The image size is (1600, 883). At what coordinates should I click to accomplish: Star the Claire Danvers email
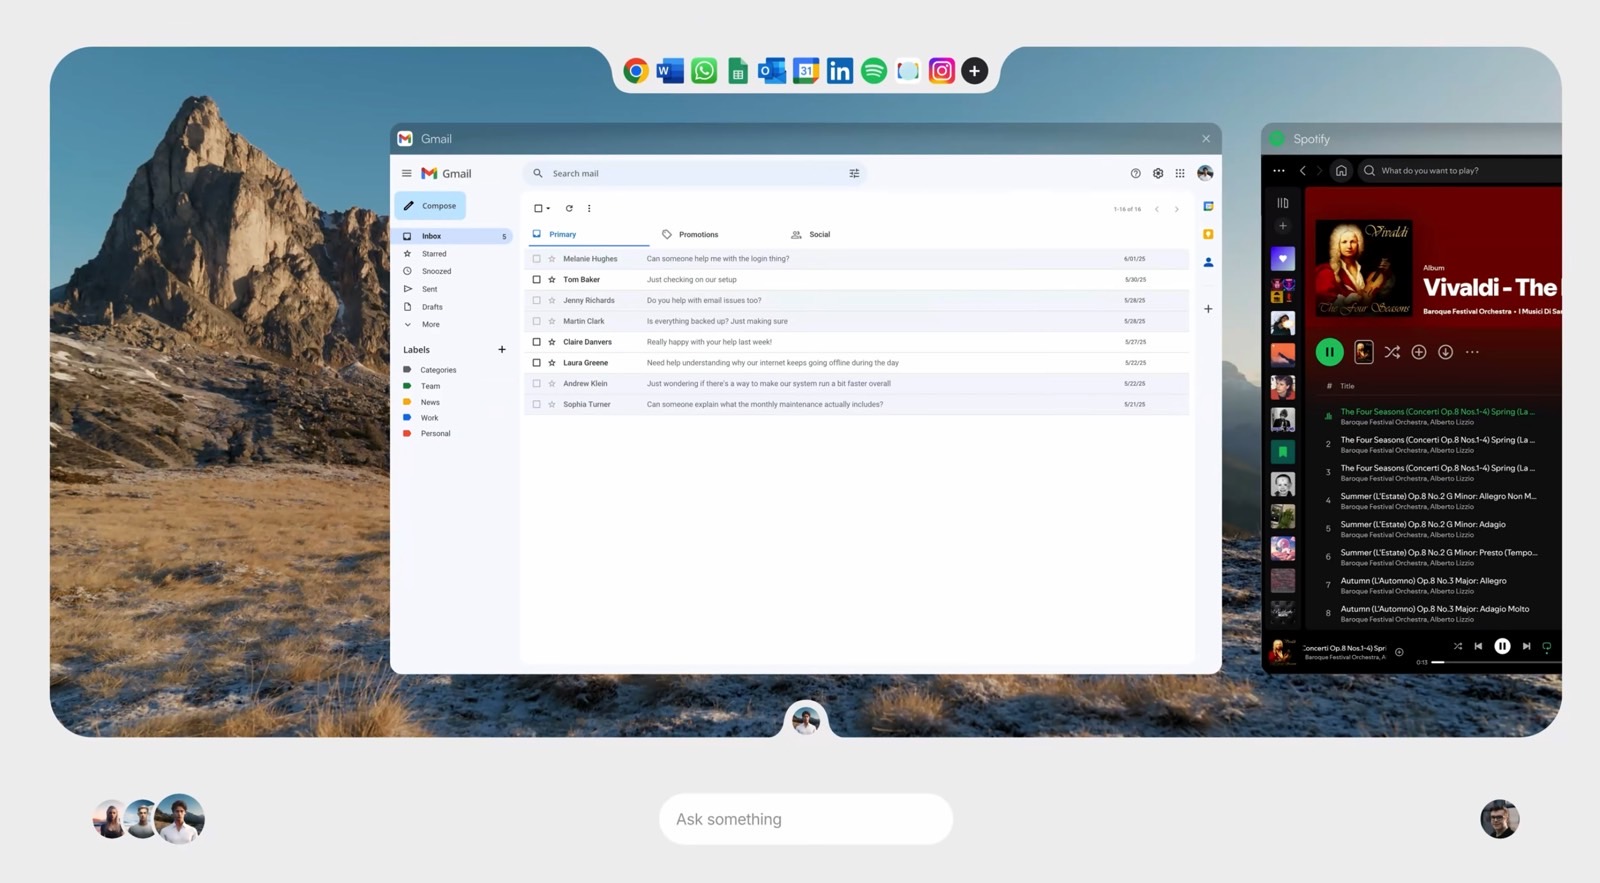point(551,342)
